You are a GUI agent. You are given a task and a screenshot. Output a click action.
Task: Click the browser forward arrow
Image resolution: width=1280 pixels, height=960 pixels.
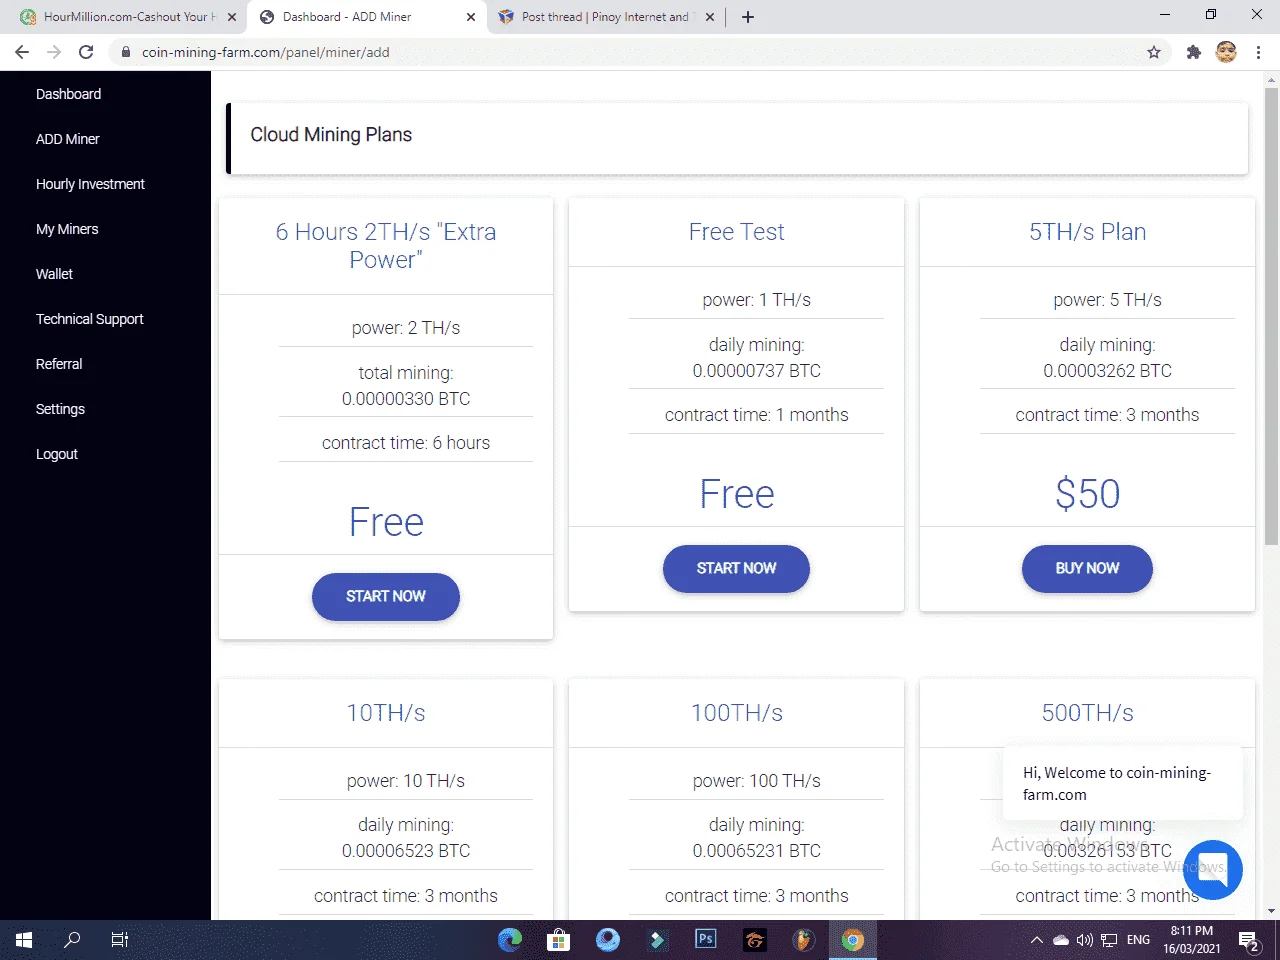54,52
